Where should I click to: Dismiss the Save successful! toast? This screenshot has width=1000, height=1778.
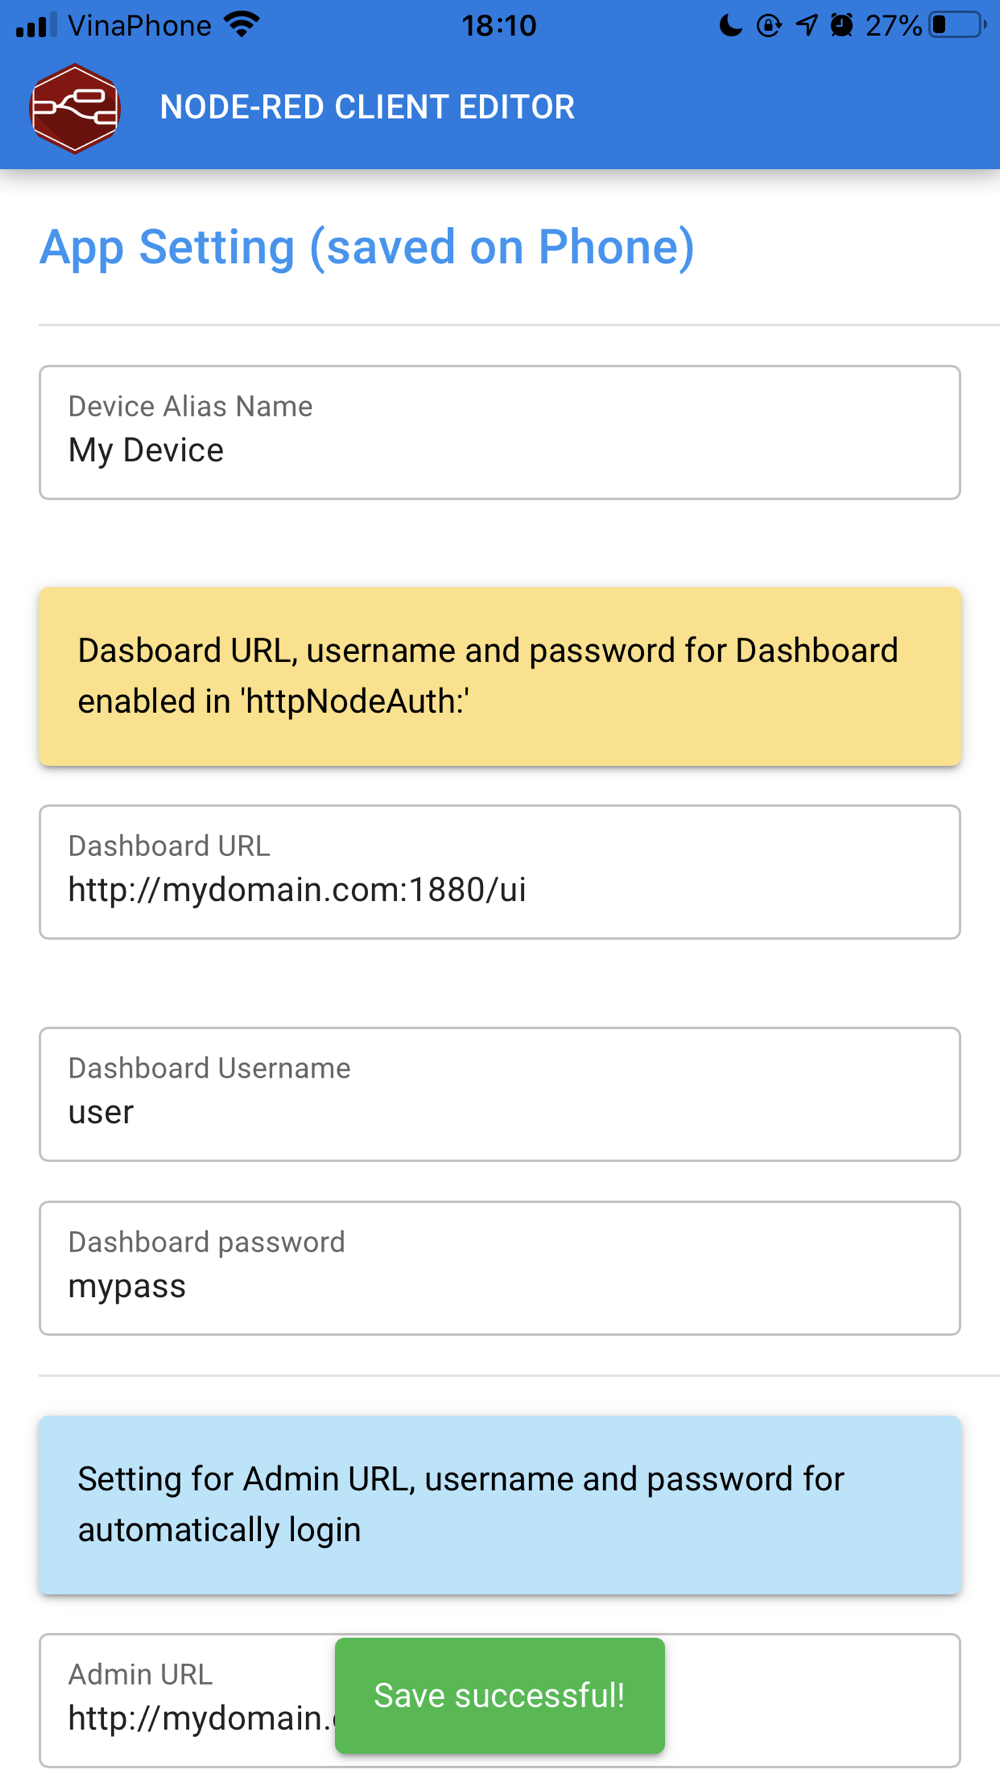click(x=499, y=1695)
